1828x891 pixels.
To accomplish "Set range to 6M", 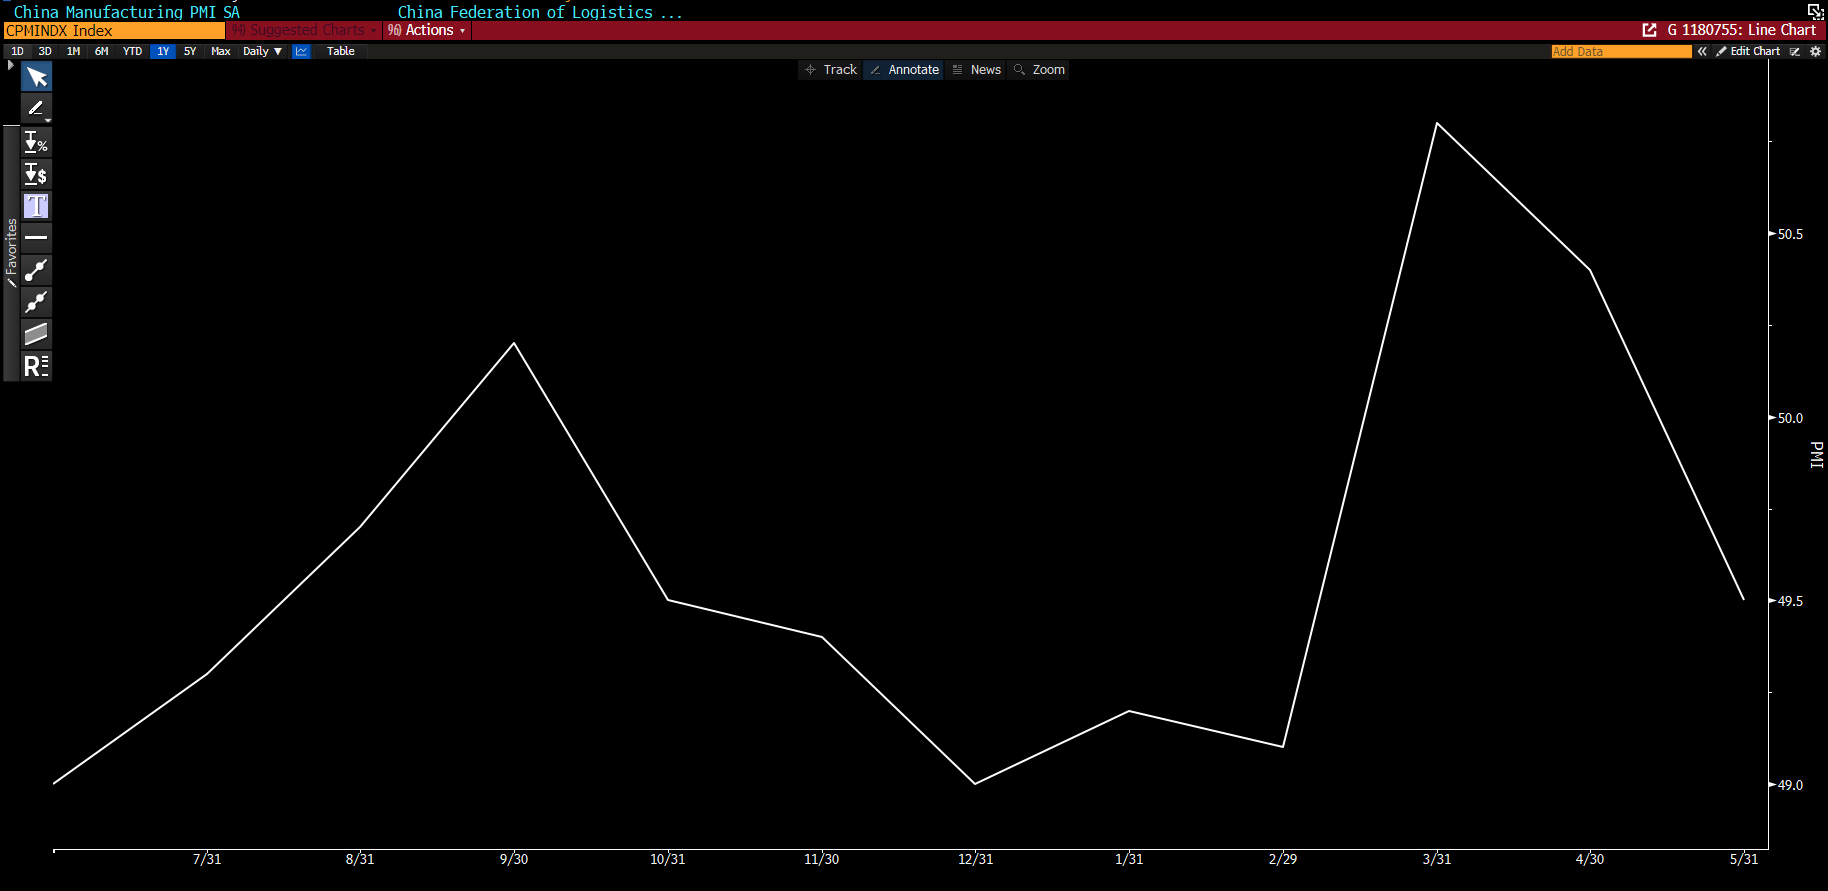I will click(102, 51).
